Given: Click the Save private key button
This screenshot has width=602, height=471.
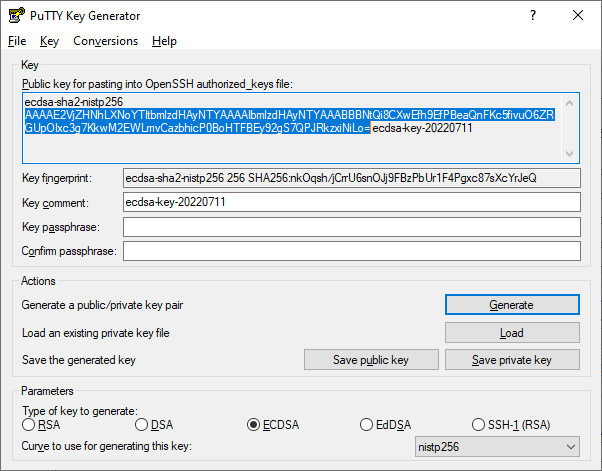Looking at the screenshot, I should click(x=512, y=360).
